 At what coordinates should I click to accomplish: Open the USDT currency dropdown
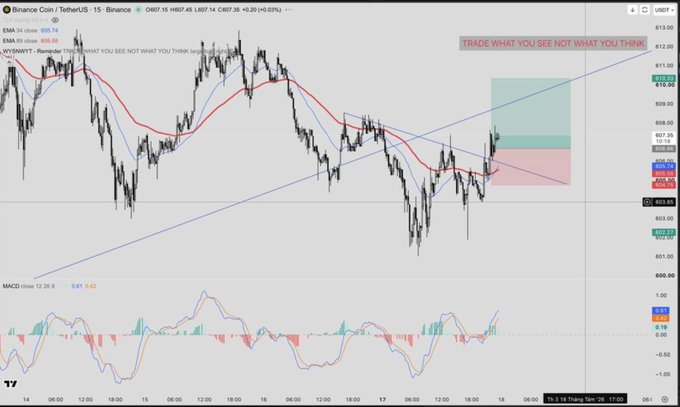click(x=664, y=10)
